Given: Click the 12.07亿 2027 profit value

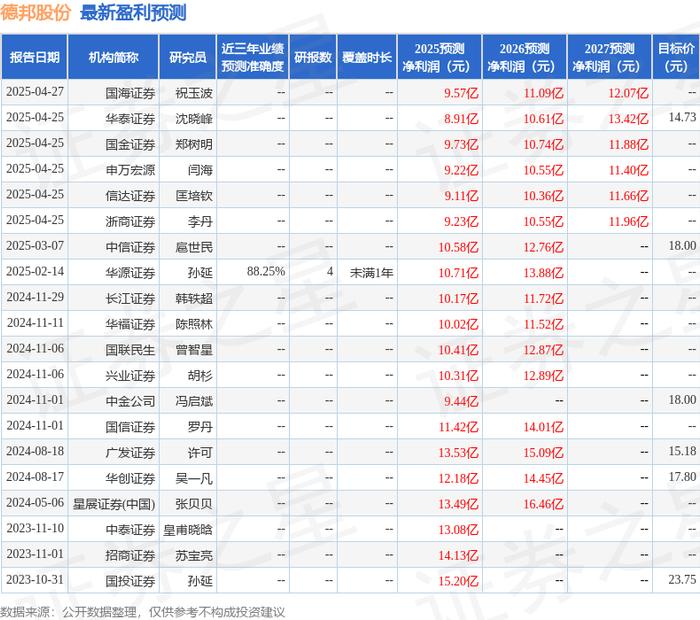Looking at the screenshot, I should point(628,93).
